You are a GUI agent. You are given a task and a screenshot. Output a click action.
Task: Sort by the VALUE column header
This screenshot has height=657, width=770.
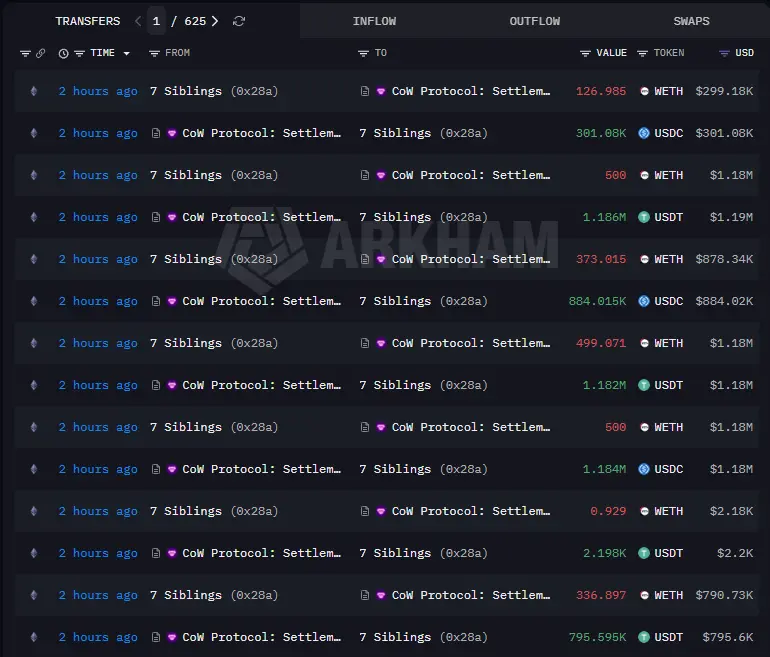tap(611, 53)
